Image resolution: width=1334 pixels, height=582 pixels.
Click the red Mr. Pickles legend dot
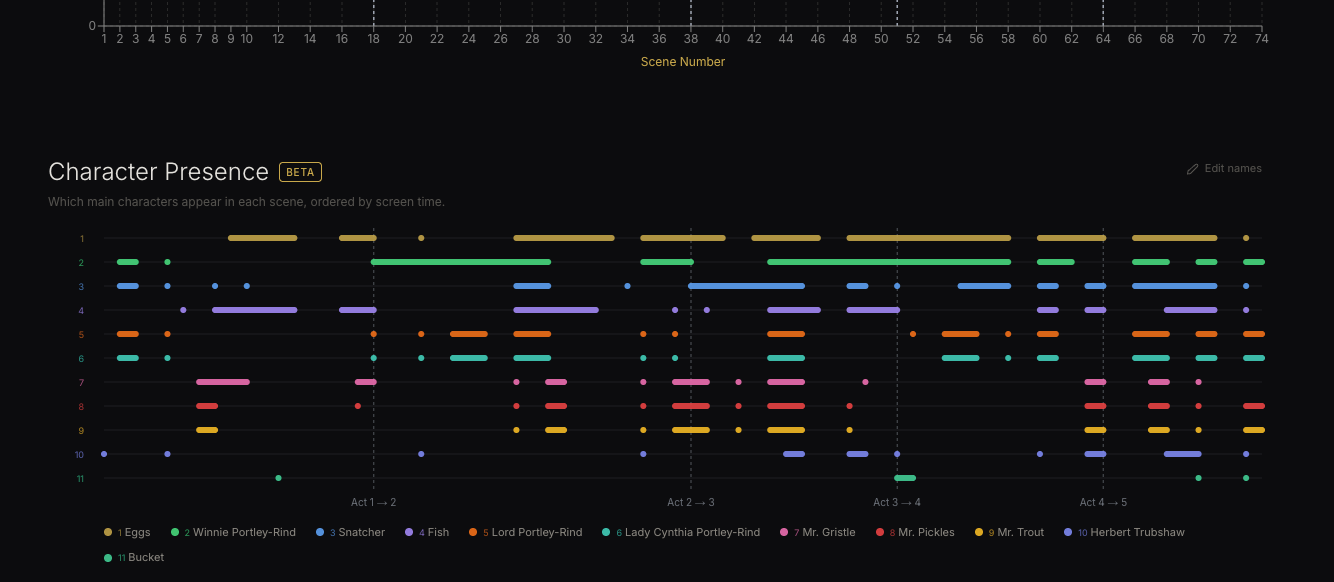(x=880, y=533)
